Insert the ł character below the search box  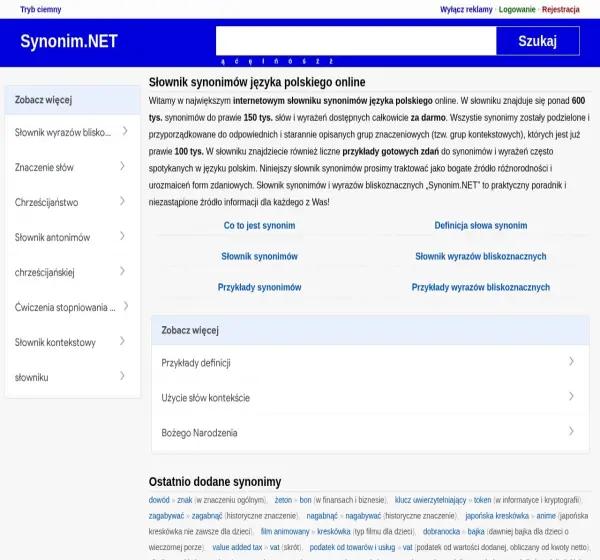coord(263,61)
